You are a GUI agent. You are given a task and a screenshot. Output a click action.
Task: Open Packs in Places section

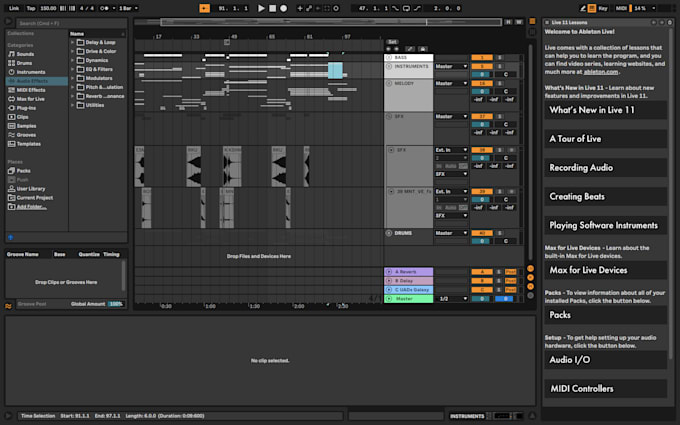(x=23, y=171)
